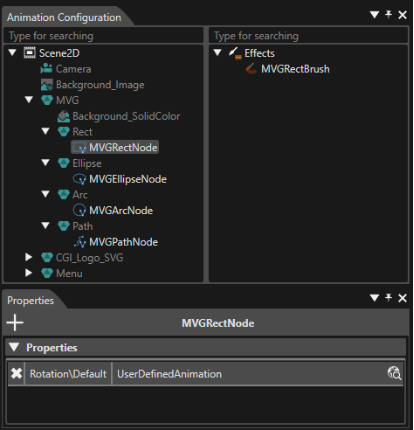414x430 pixels.
Task: Pin the Properties panel
Action: [x=388, y=297]
